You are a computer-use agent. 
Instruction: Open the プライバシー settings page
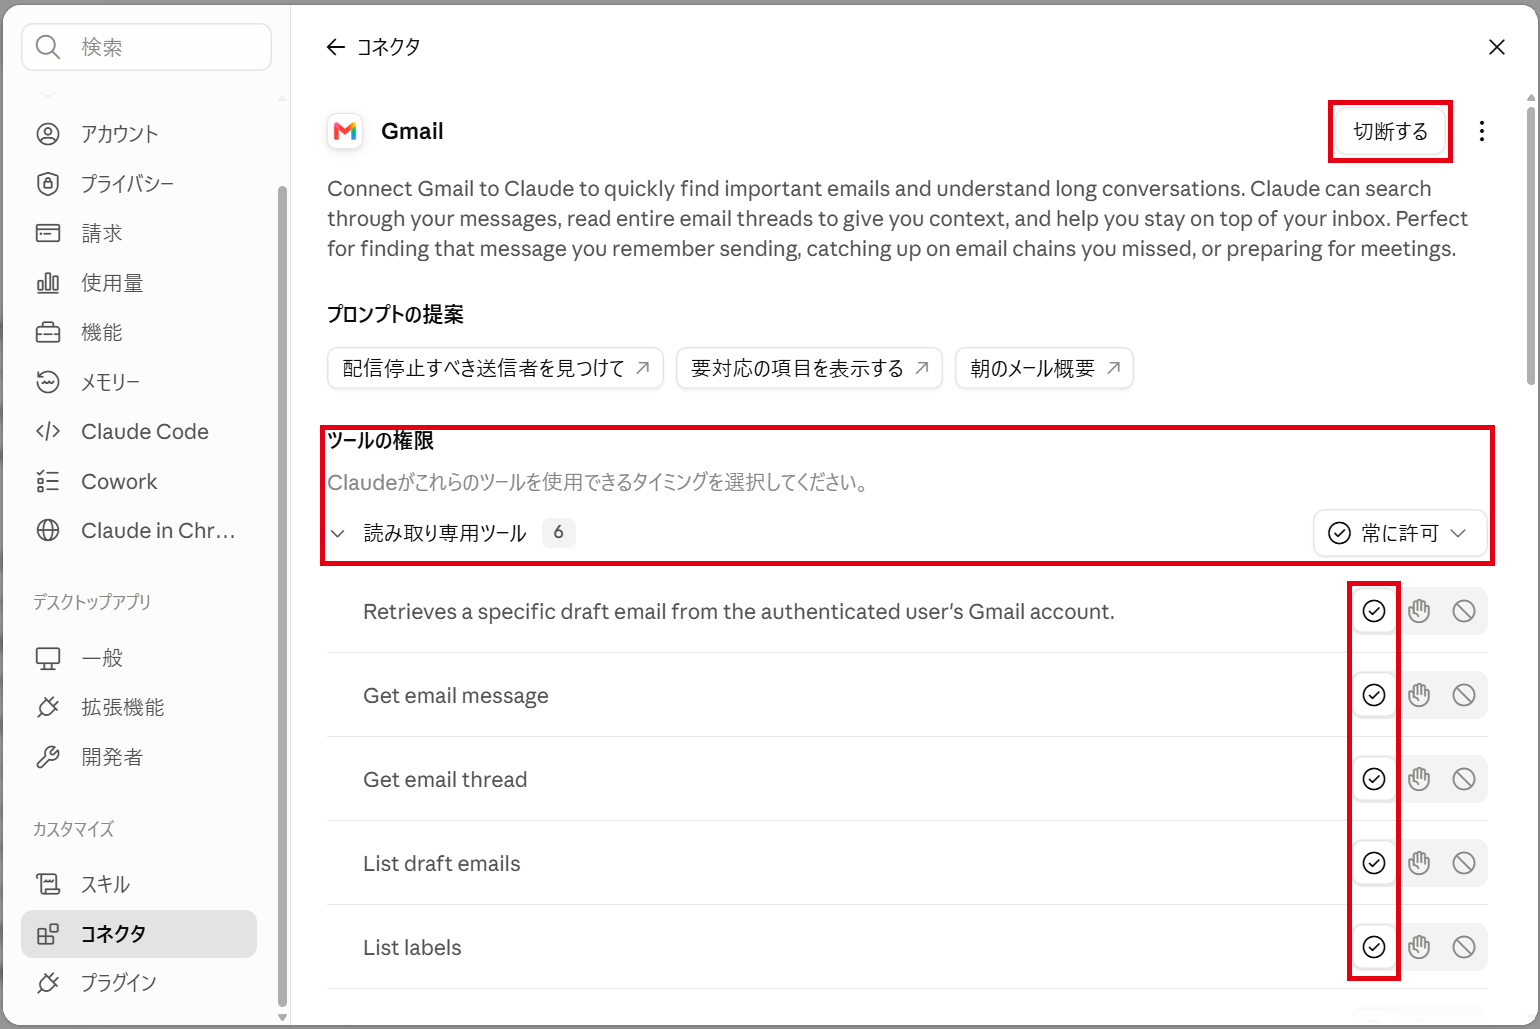[139, 184]
